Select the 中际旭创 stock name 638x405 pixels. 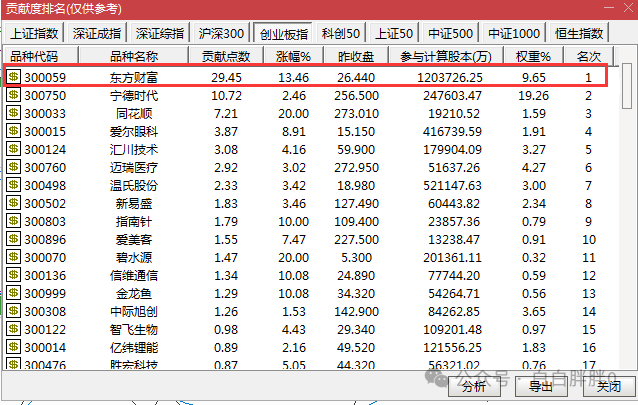(x=133, y=311)
